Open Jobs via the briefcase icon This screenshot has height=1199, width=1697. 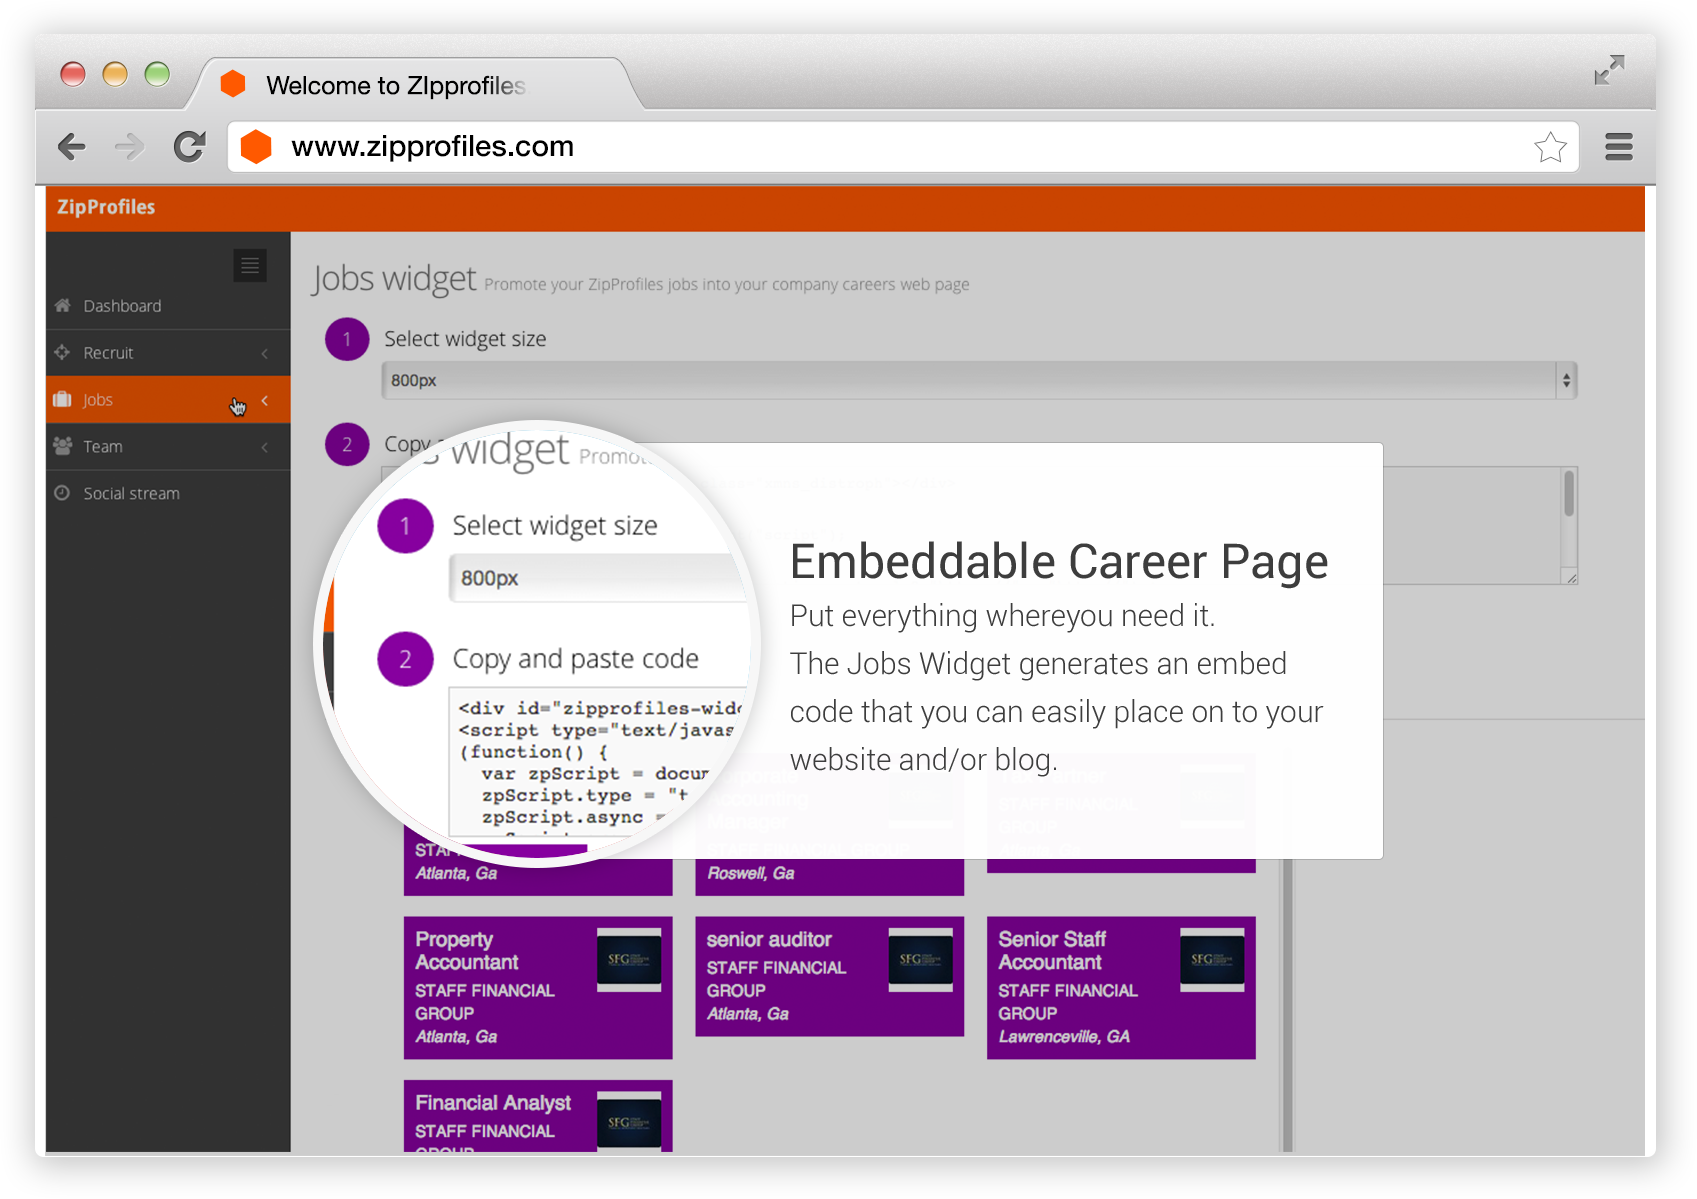(x=61, y=399)
